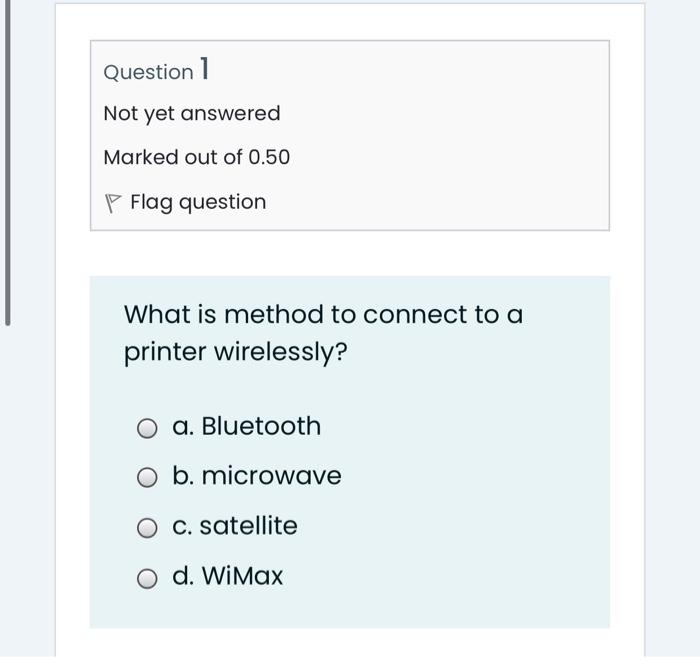Click the WiMax answer label
The width and height of the screenshot is (700, 657).
tap(242, 576)
